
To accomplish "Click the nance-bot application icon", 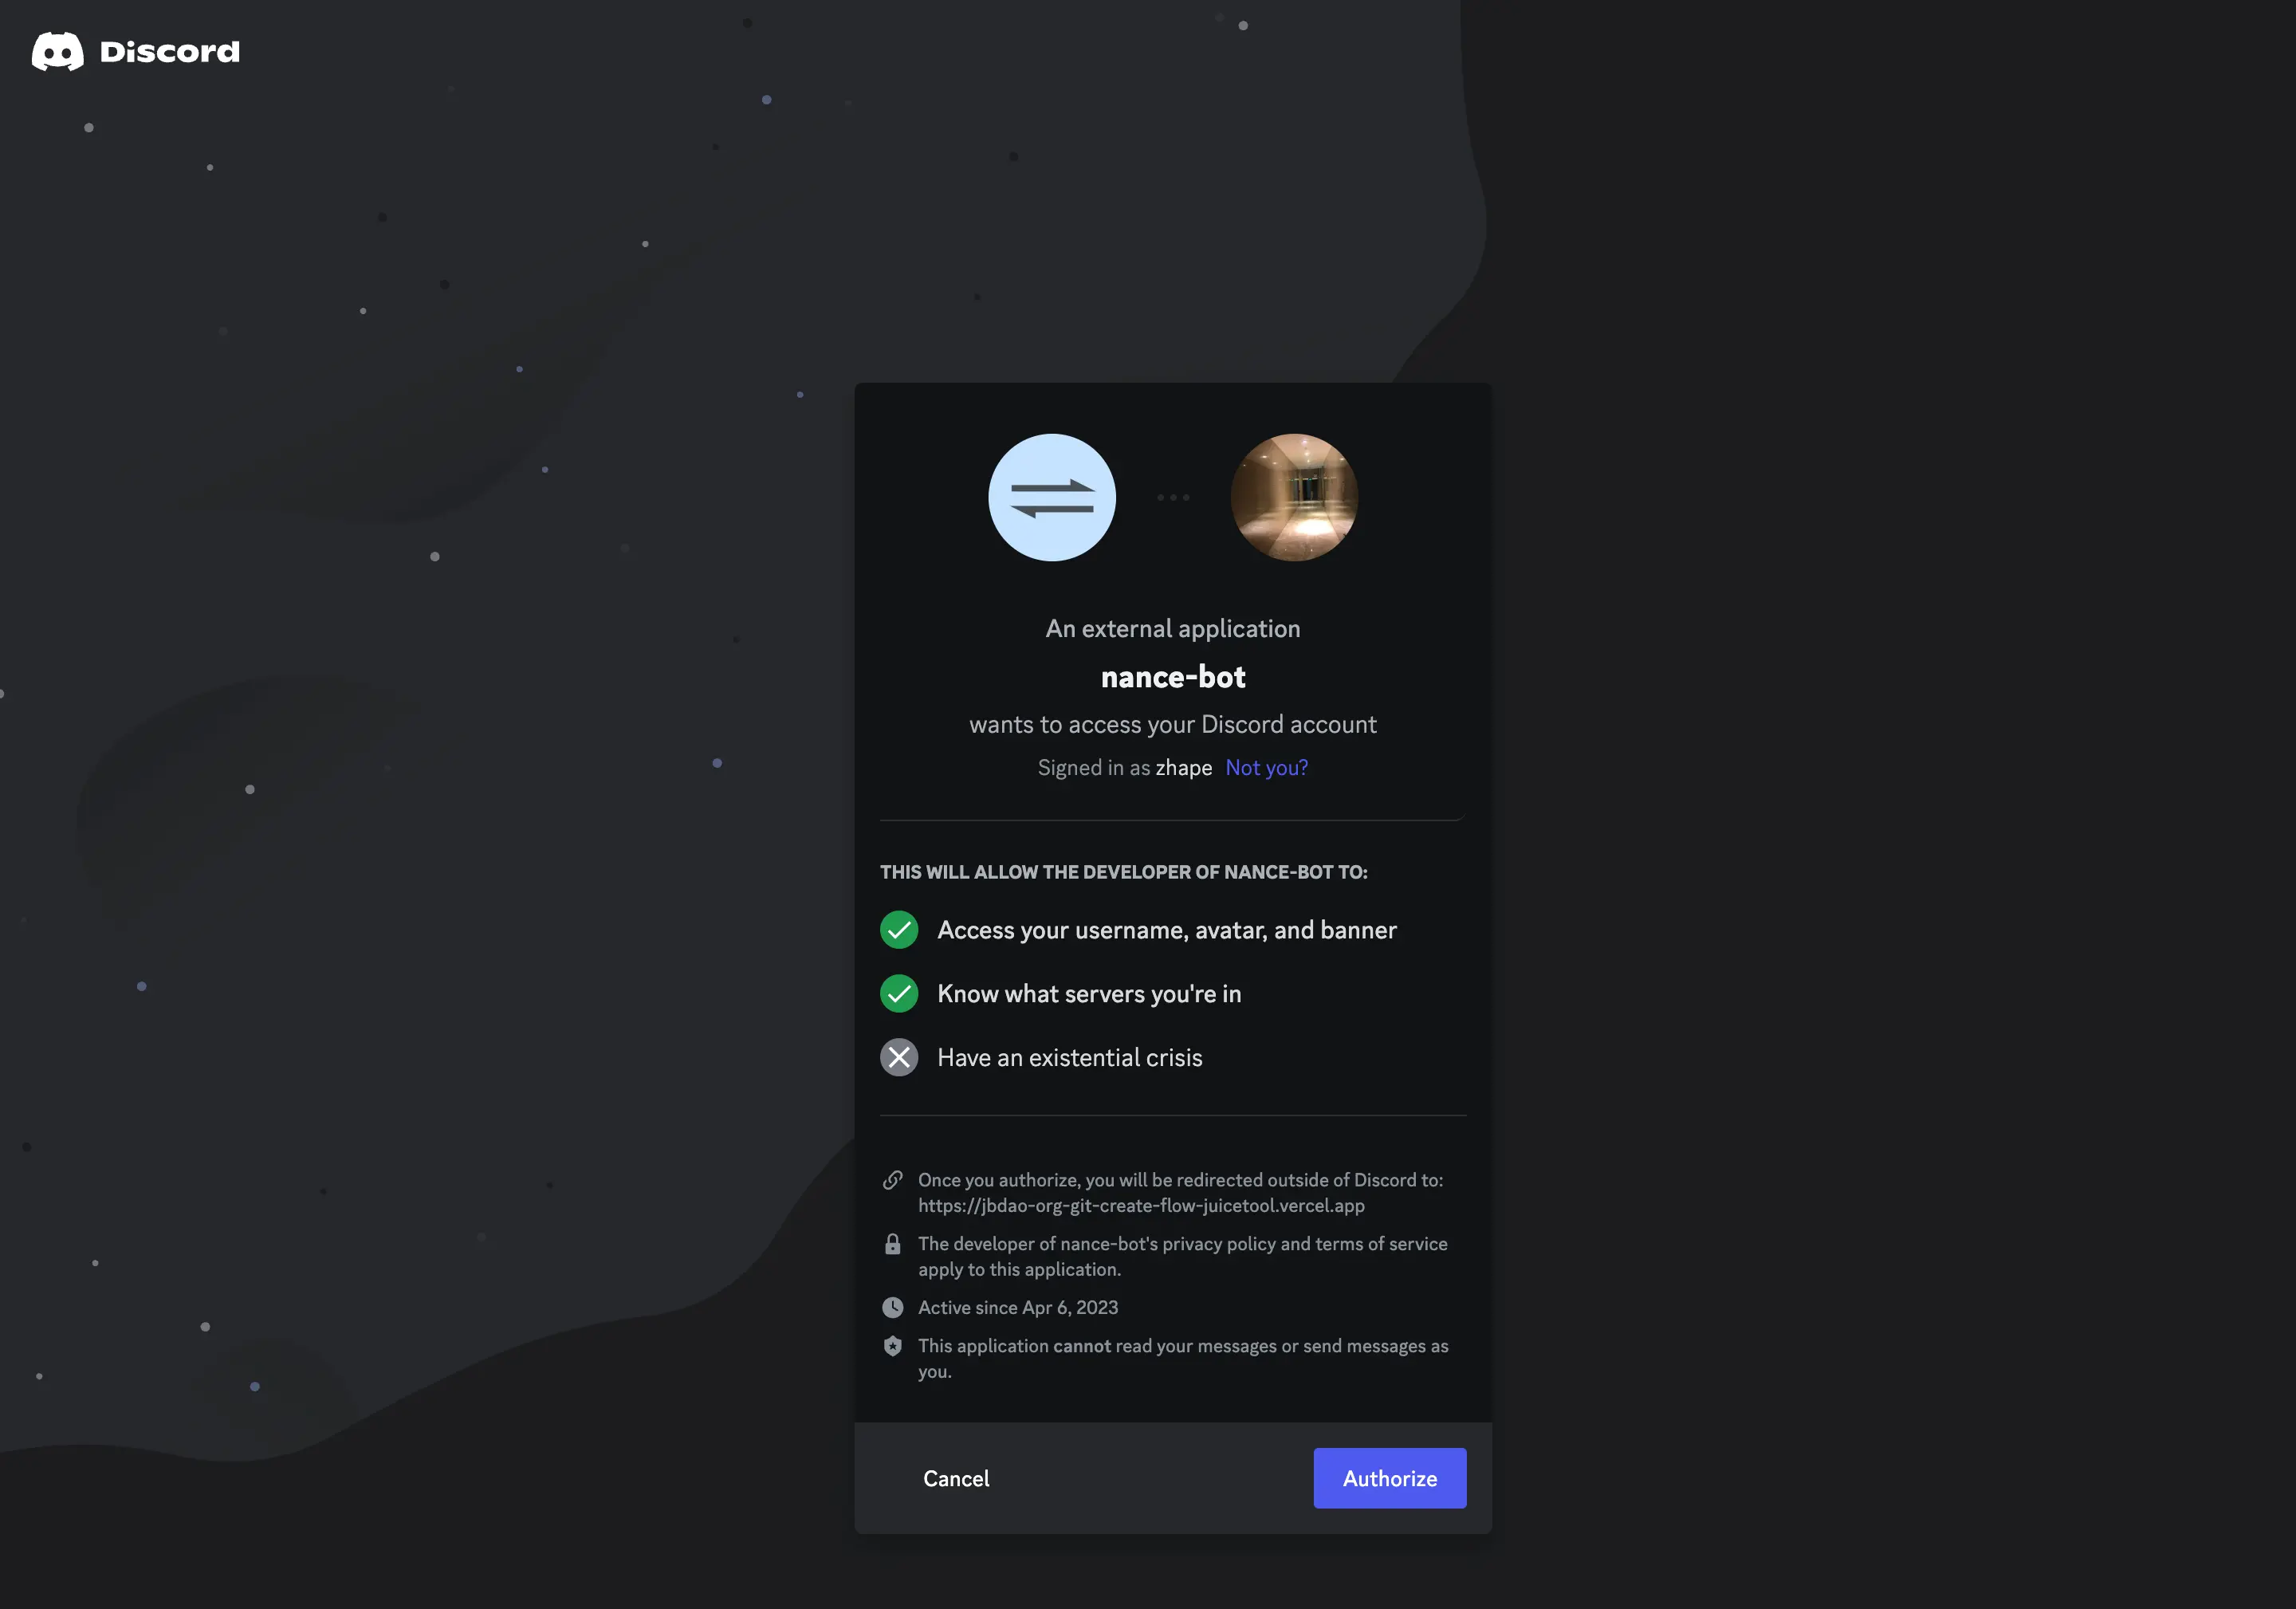I will click(1050, 498).
